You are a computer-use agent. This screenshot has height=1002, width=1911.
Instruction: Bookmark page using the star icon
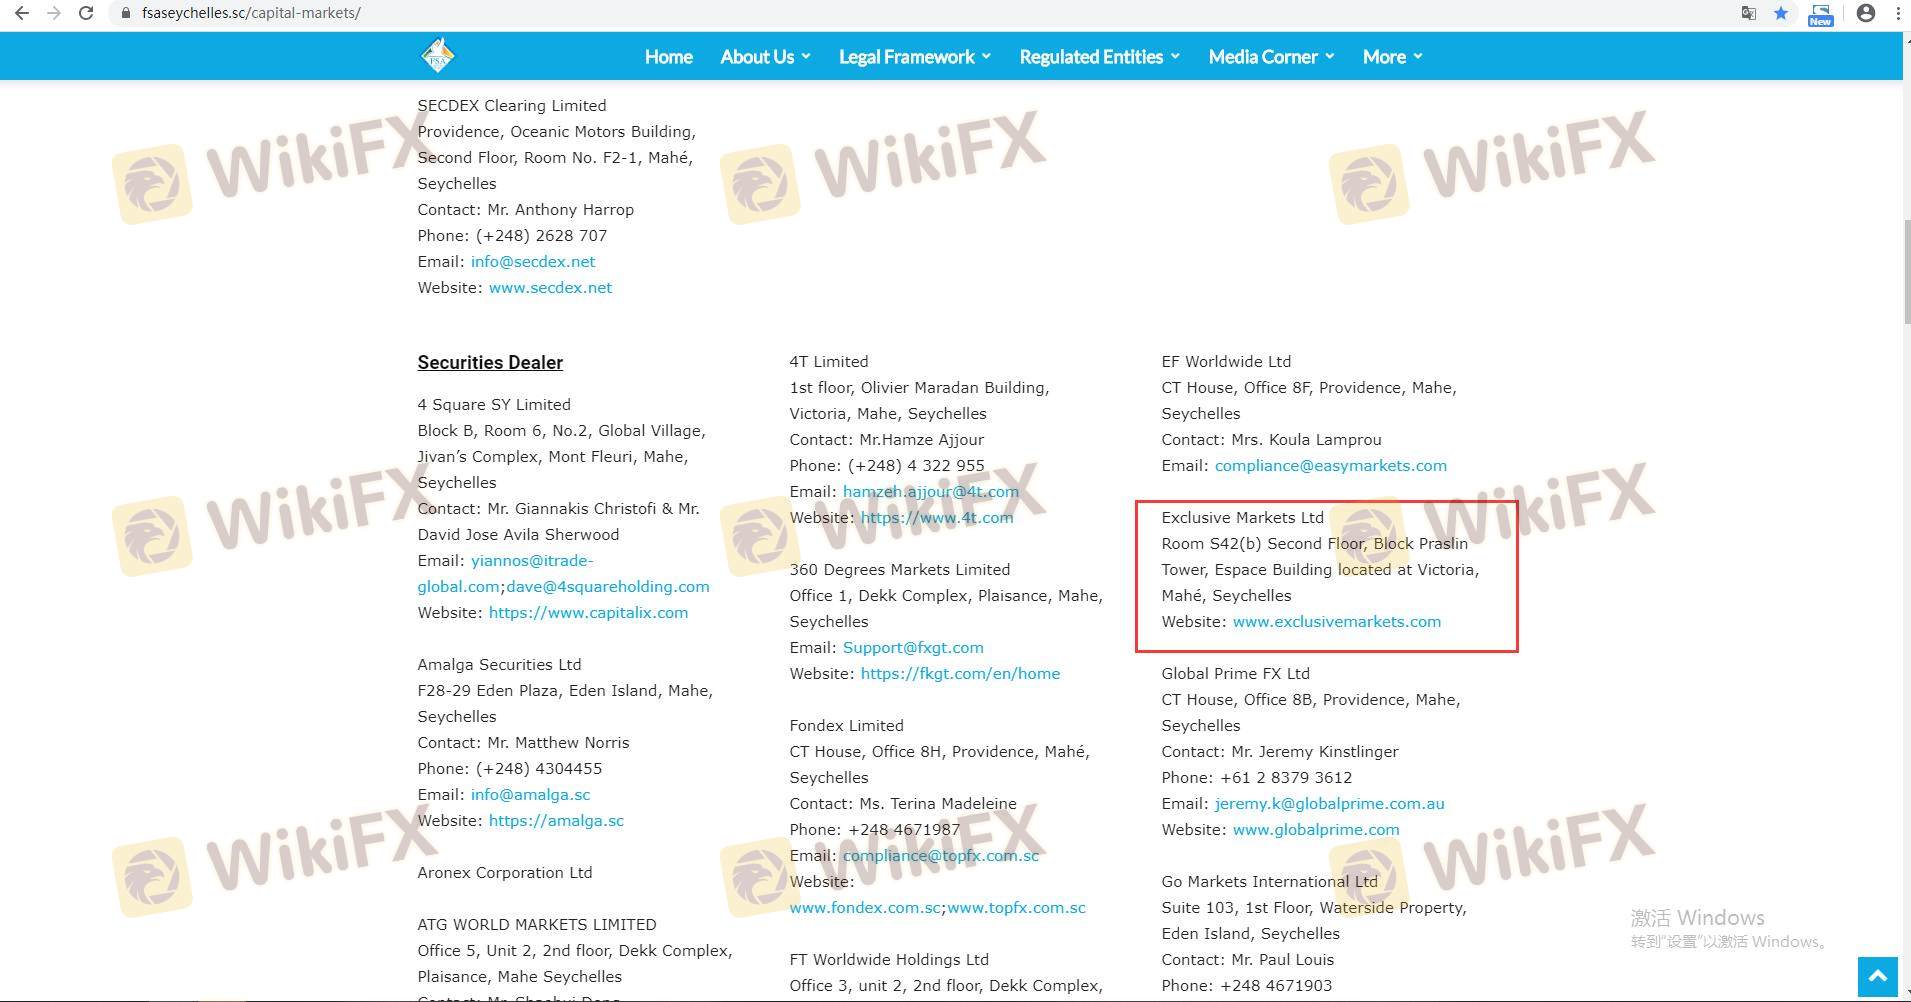coord(1781,13)
